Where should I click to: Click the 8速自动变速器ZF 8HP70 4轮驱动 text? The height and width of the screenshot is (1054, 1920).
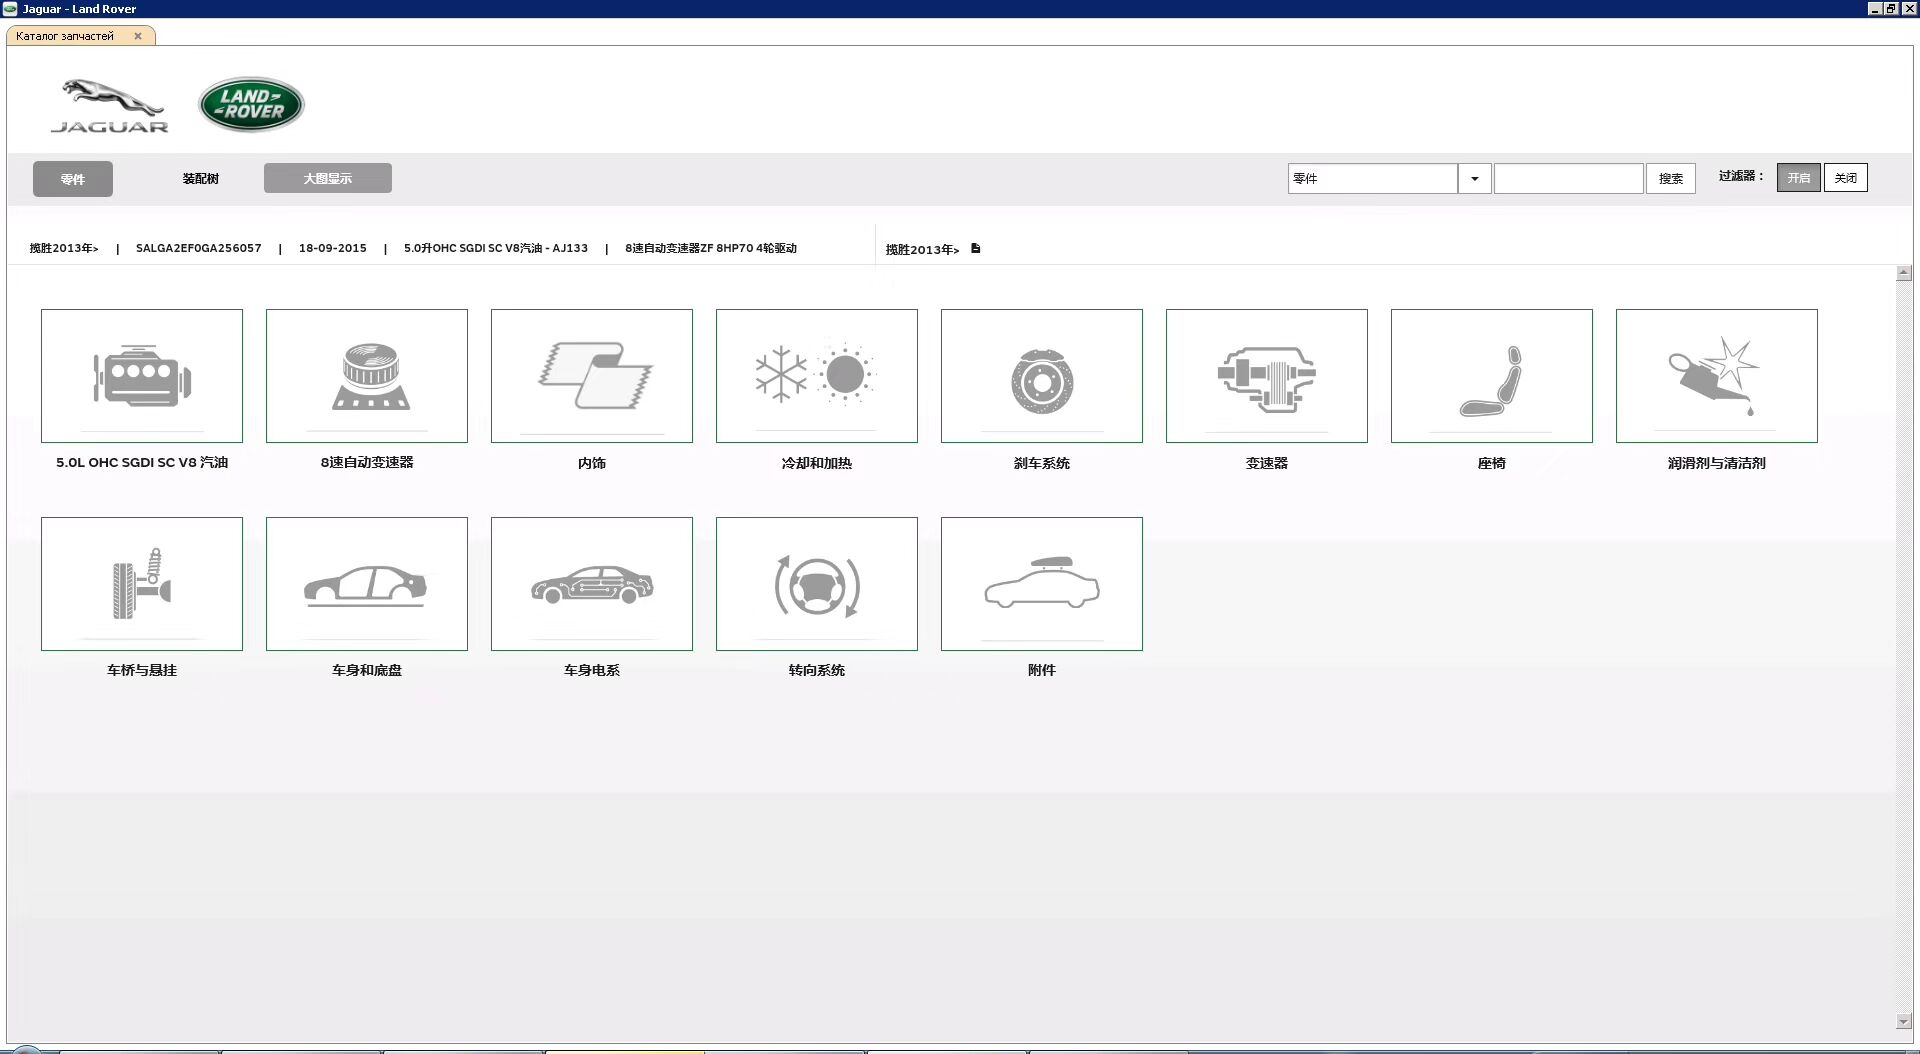point(711,248)
